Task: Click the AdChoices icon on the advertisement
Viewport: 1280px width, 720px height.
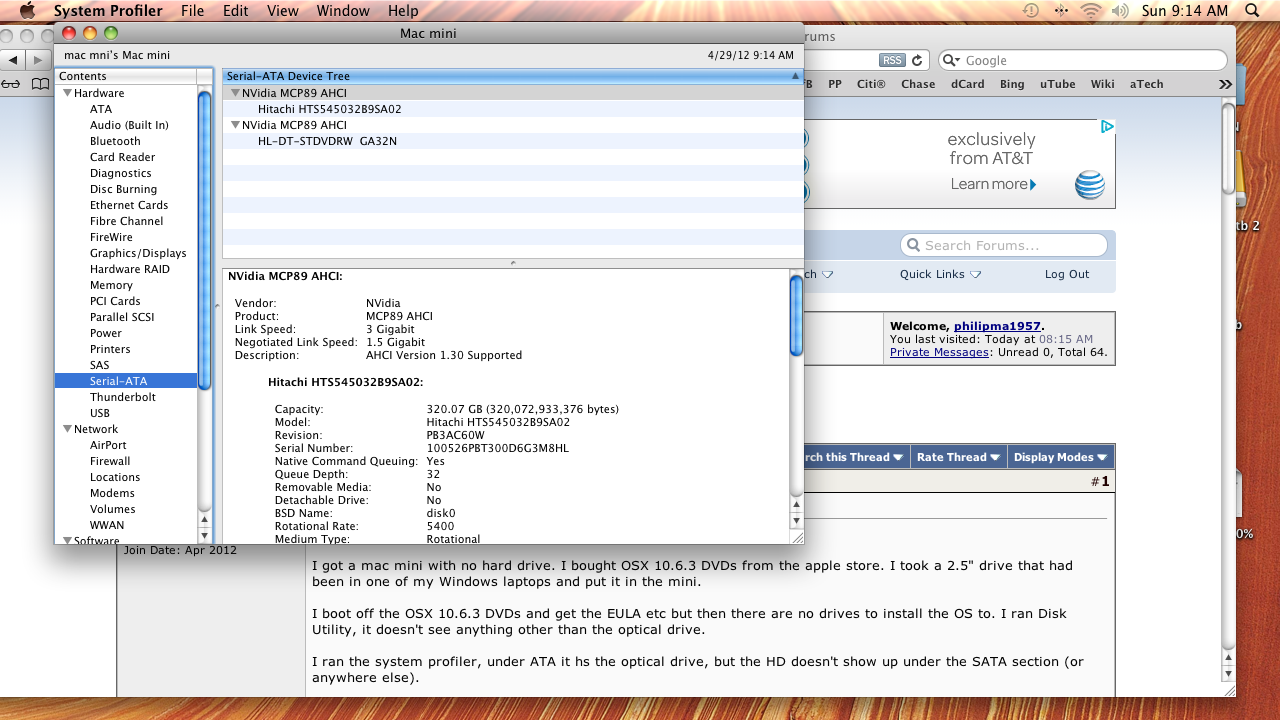Action: [1107, 127]
